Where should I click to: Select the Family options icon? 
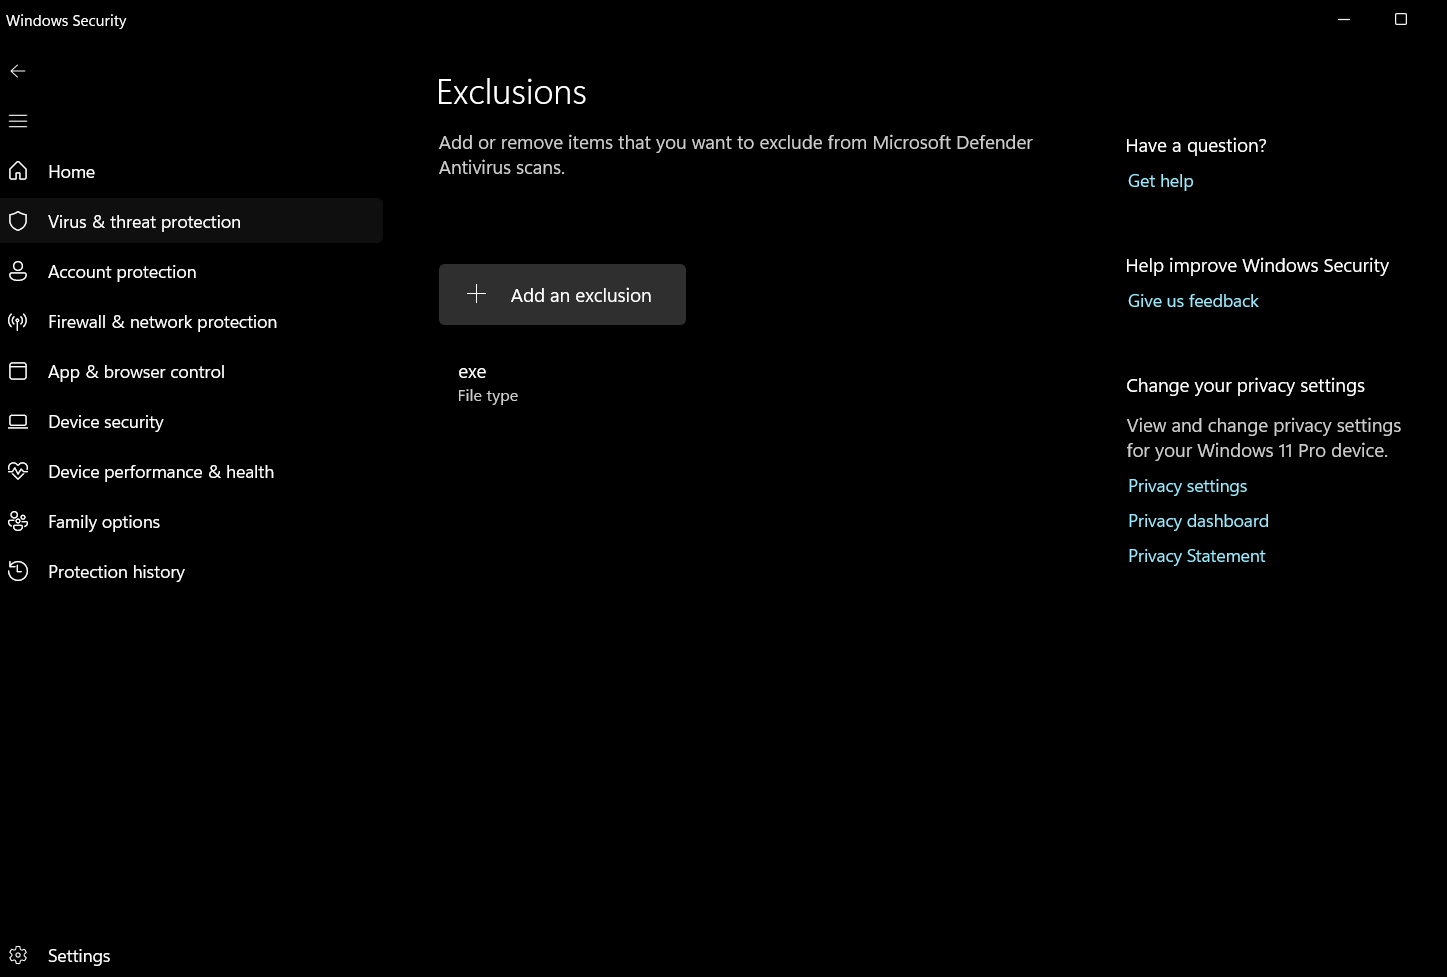18,521
